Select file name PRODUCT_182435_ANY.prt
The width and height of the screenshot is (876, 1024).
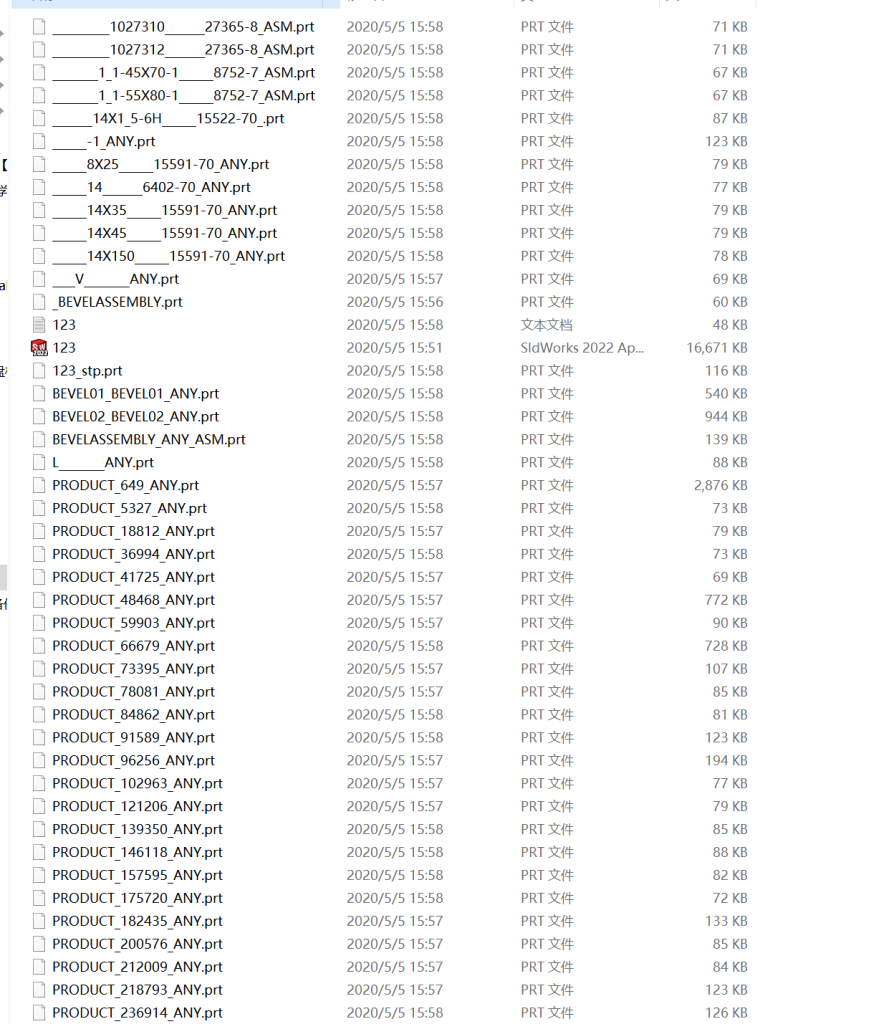click(x=137, y=921)
